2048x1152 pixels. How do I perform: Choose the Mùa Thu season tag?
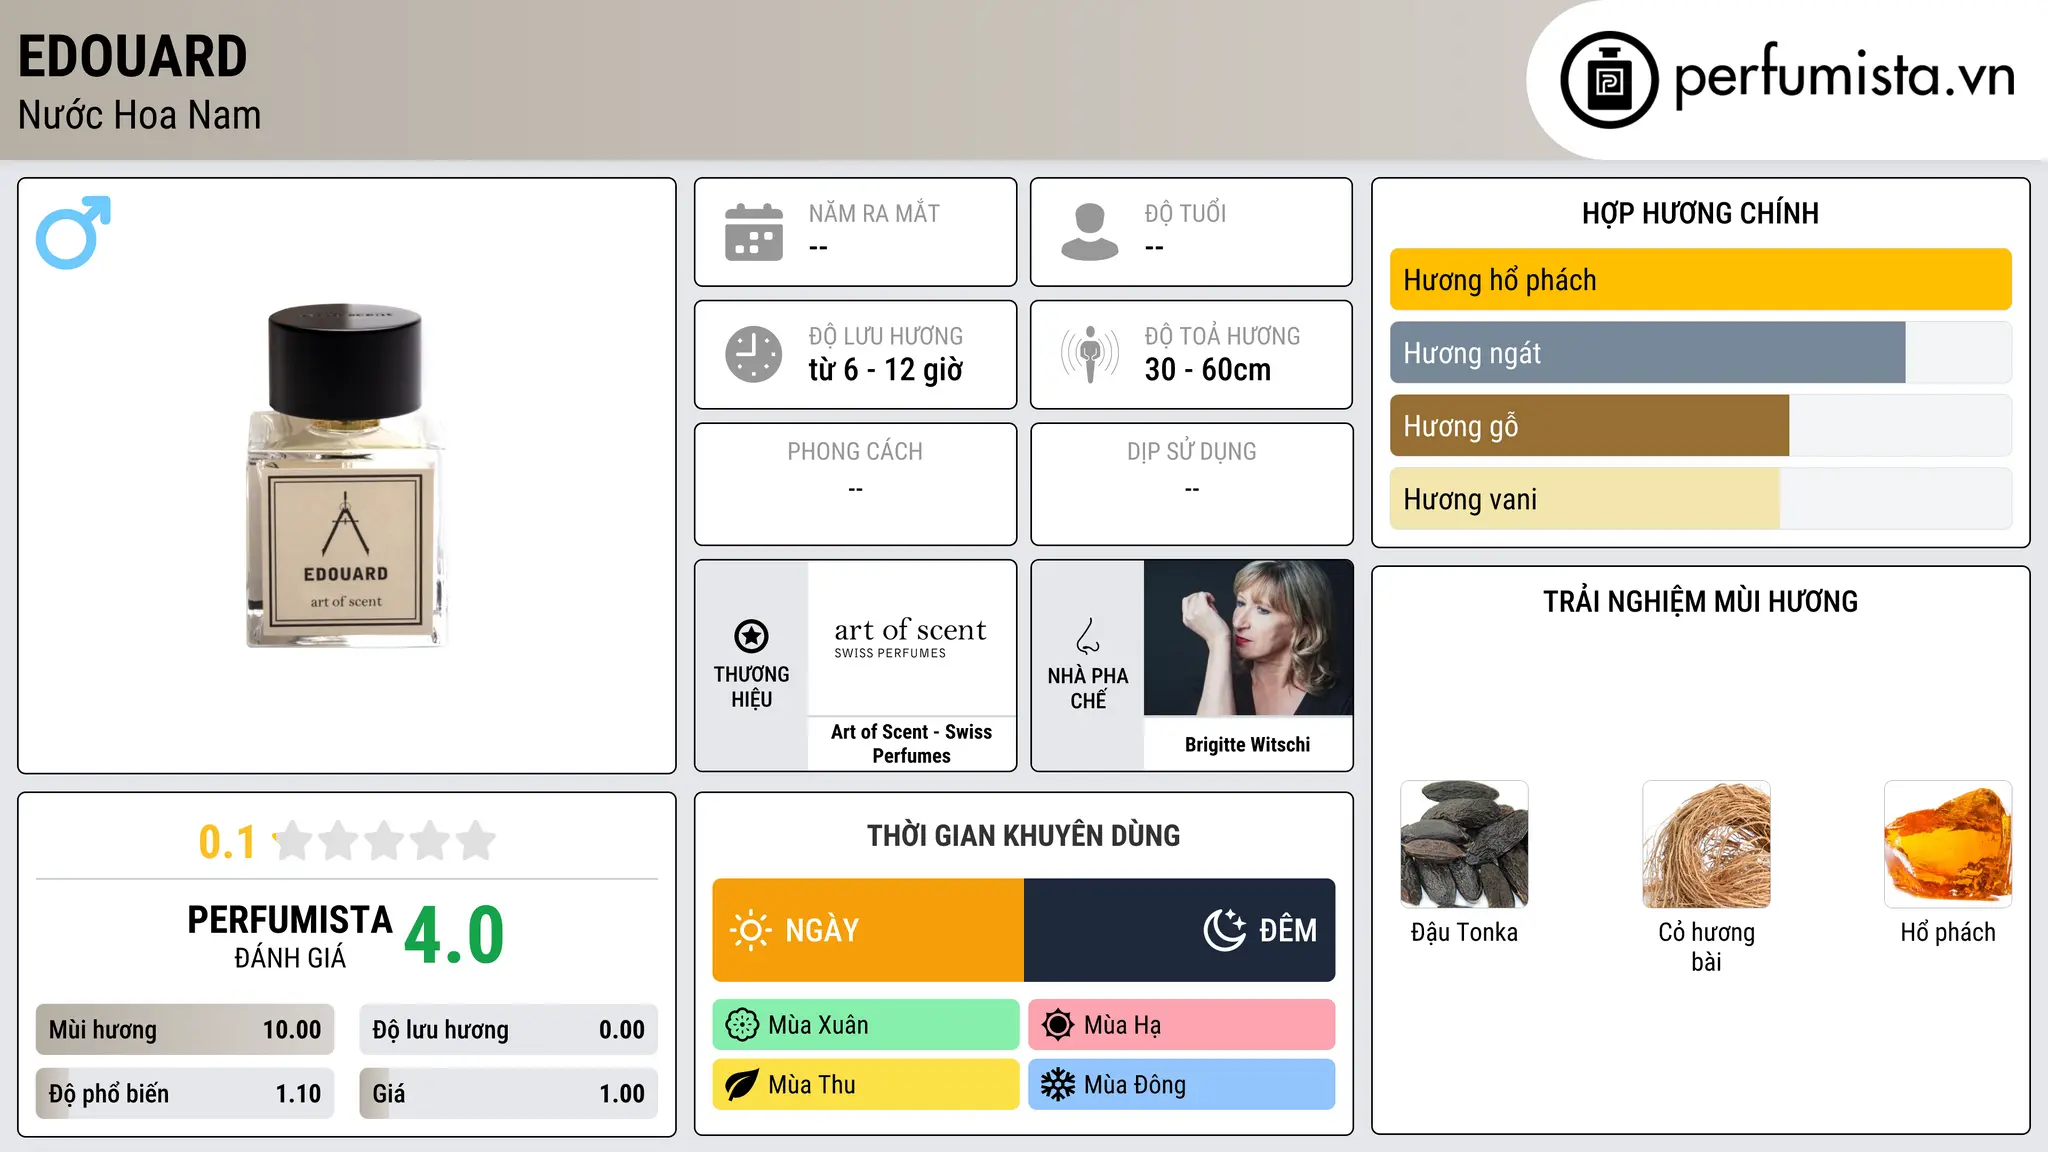(x=866, y=1085)
